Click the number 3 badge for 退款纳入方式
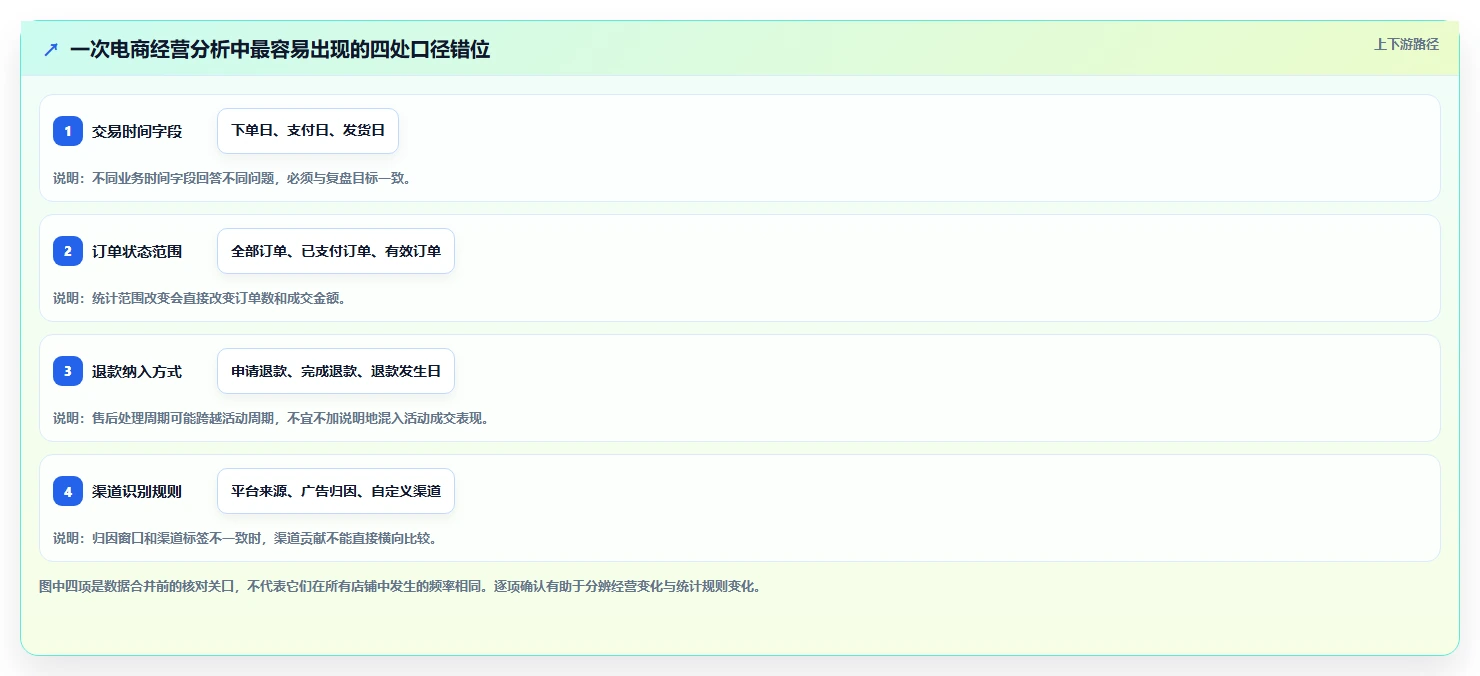The height and width of the screenshot is (676, 1480). click(x=68, y=371)
